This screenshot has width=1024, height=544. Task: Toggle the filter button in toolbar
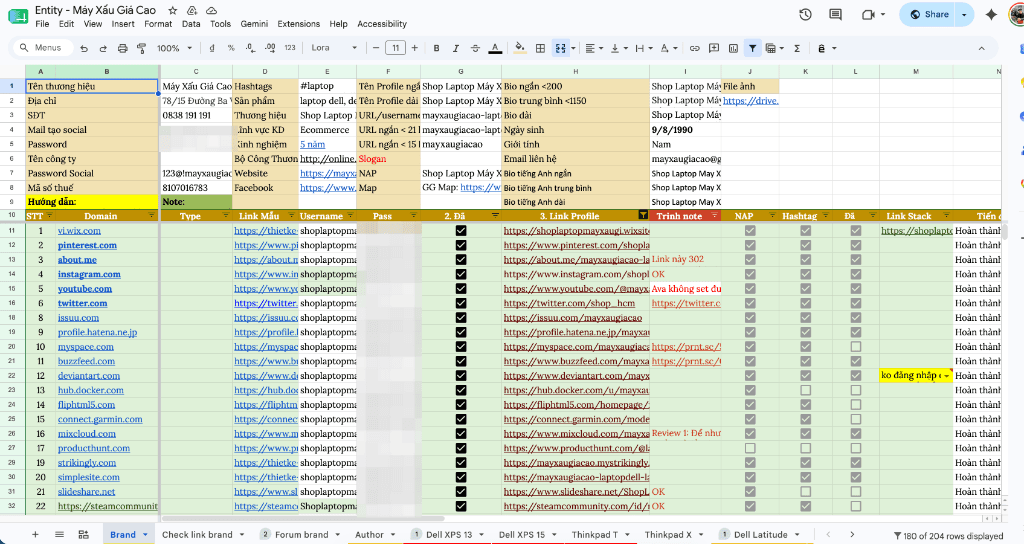click(x=752, y=48)
